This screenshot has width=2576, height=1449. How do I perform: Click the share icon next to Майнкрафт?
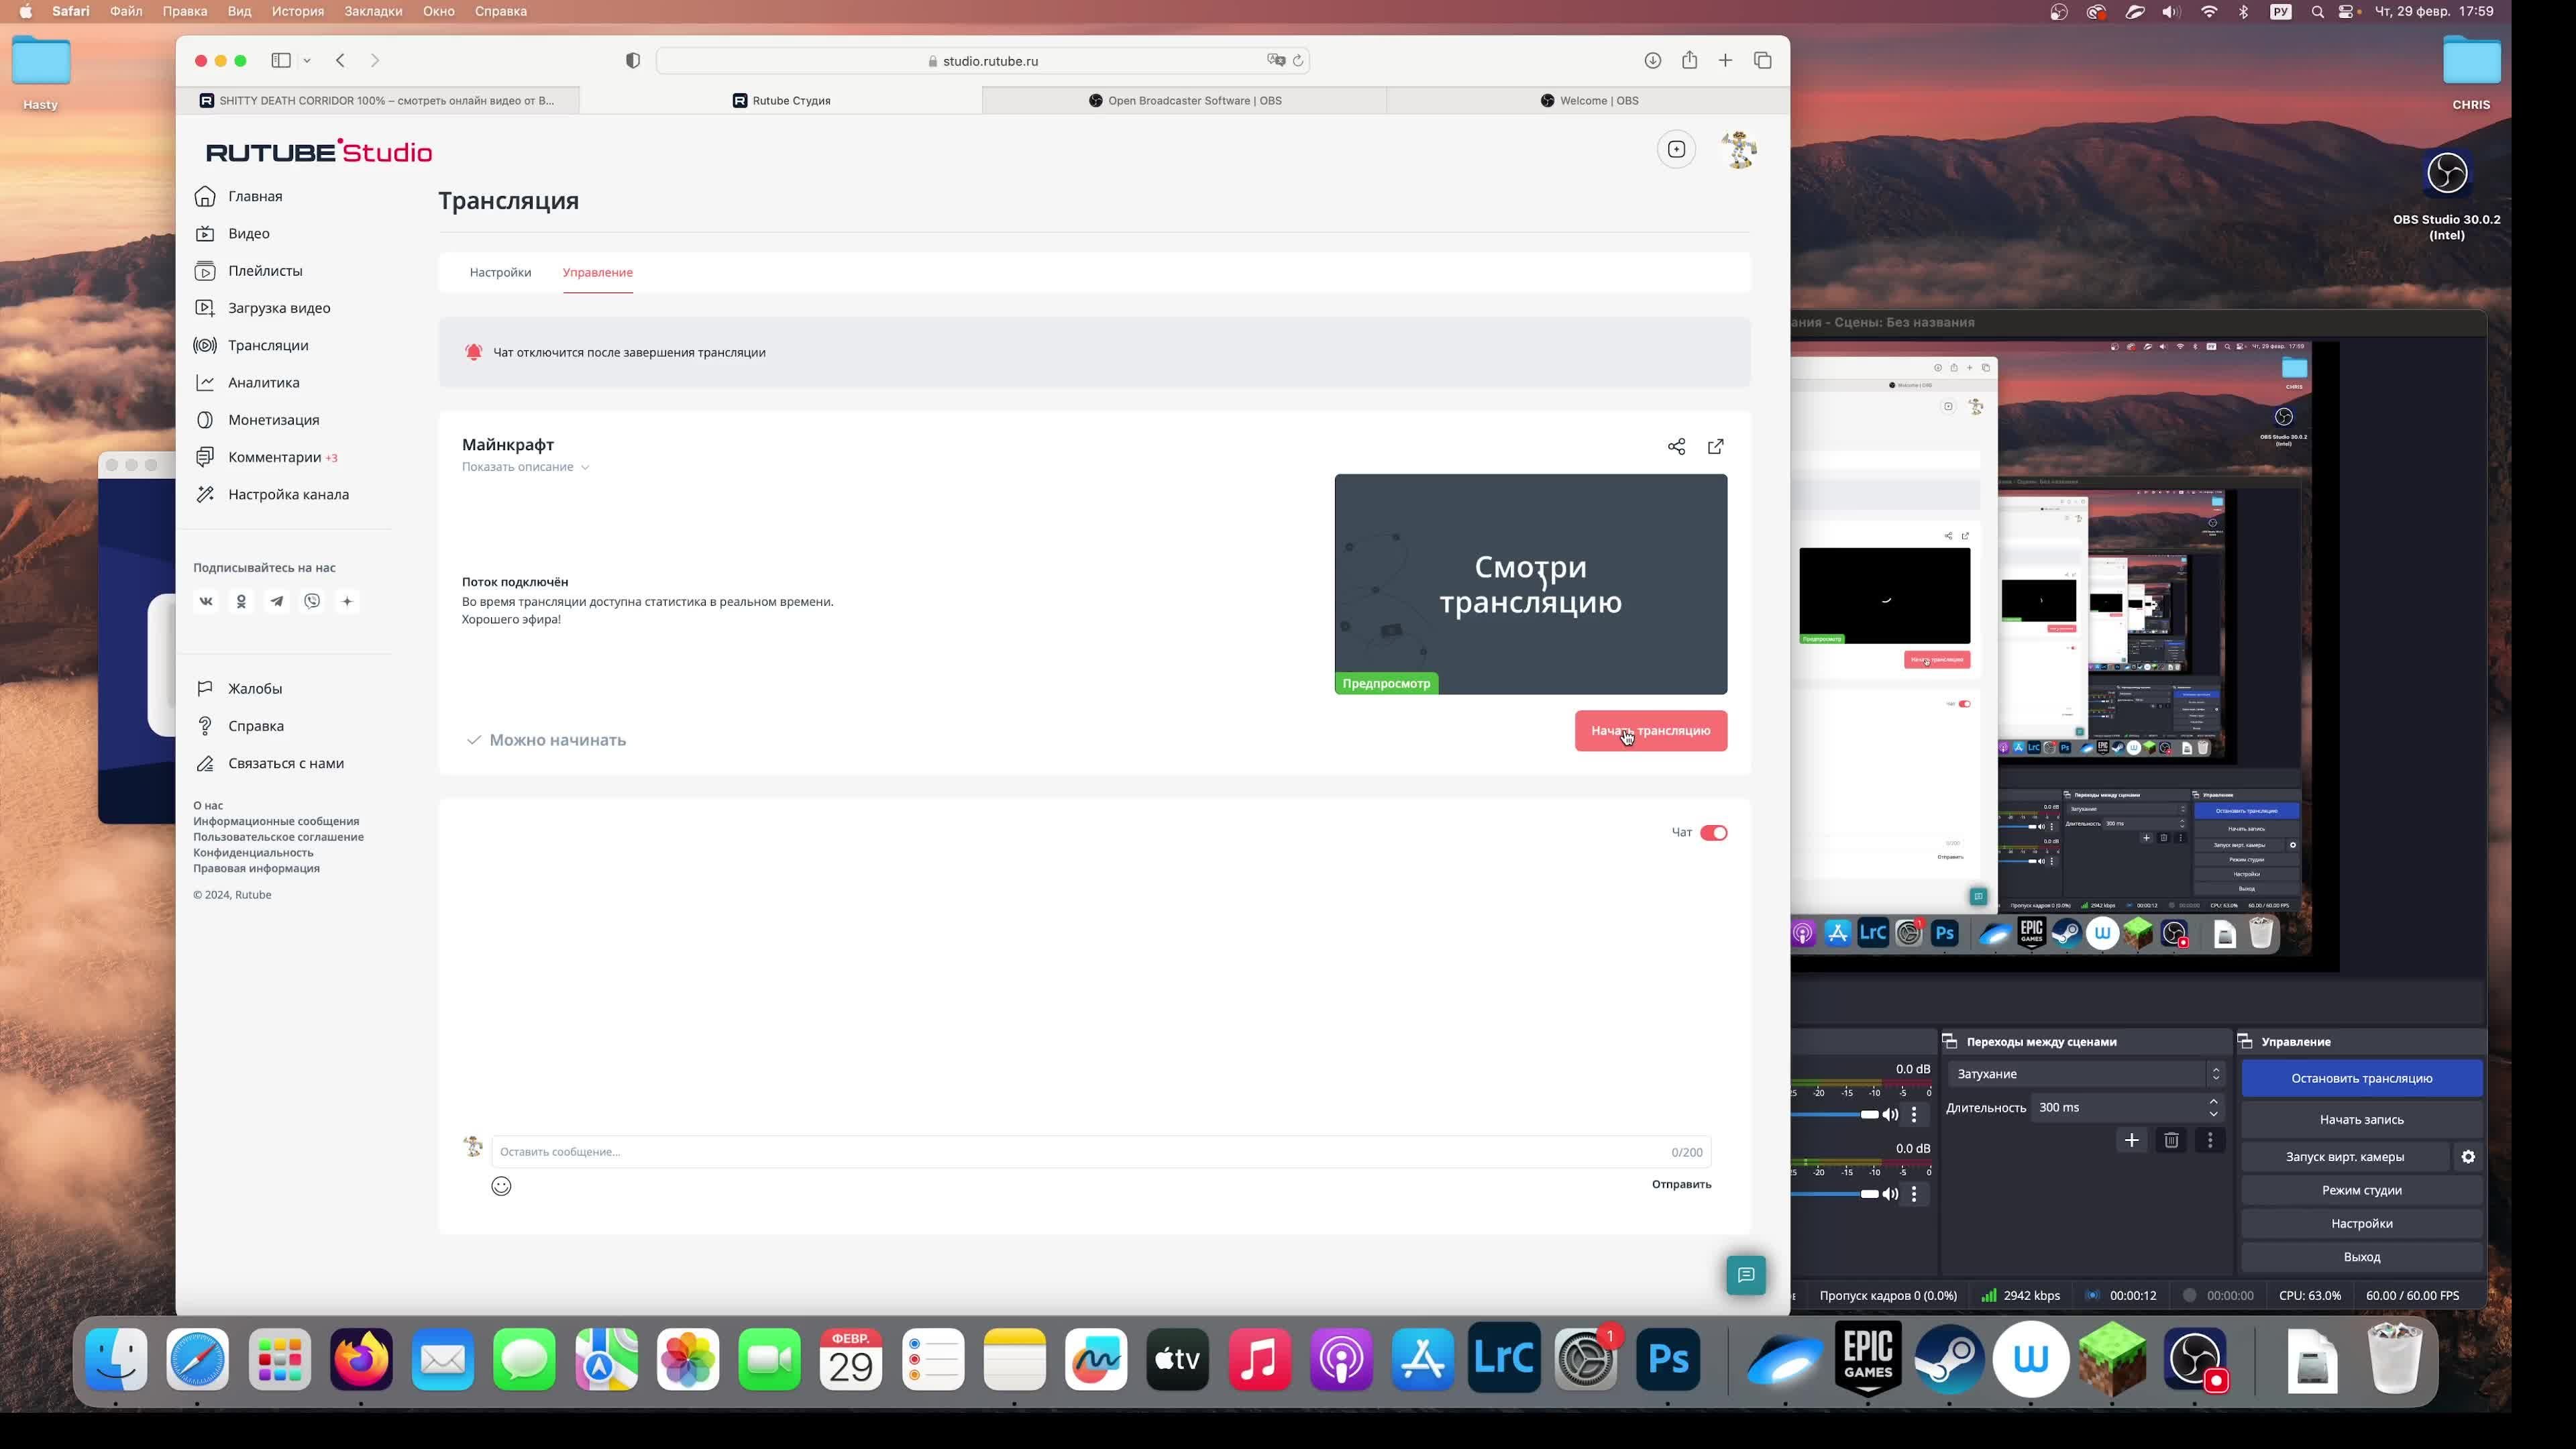point(1676,446)
